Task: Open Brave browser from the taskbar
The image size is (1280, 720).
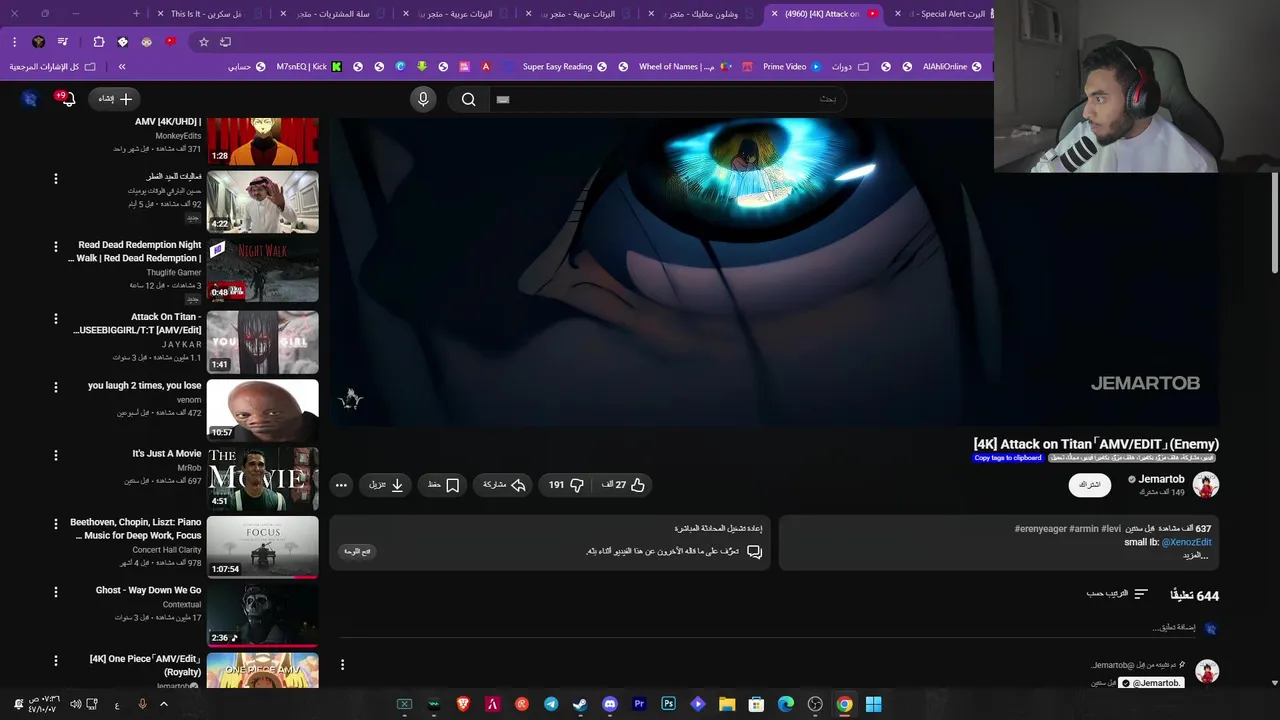Action: point(463,704)
